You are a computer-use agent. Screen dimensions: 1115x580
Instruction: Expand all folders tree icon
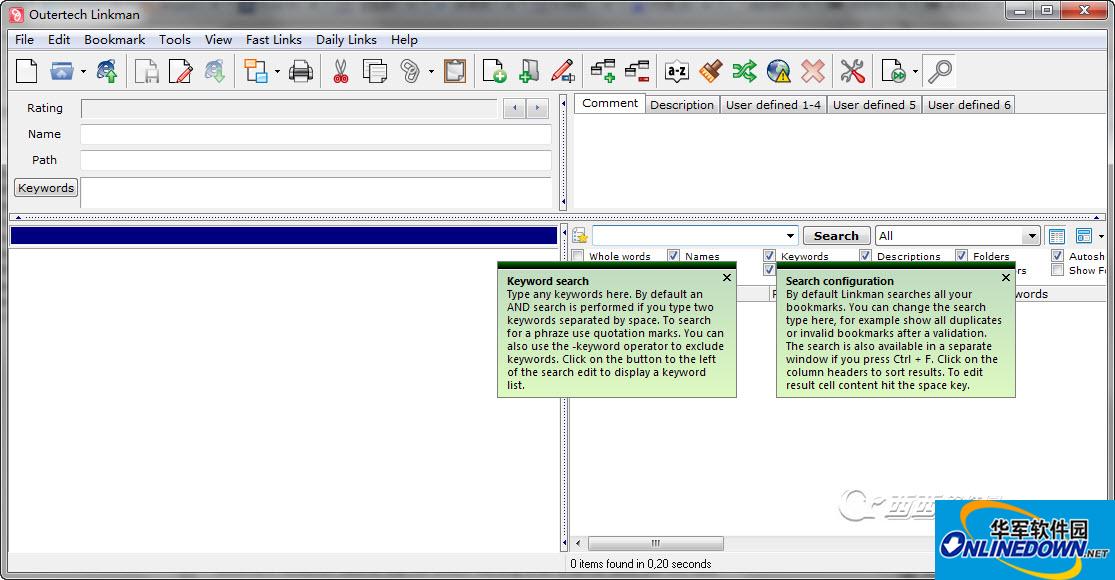click(x=602, y=71)
